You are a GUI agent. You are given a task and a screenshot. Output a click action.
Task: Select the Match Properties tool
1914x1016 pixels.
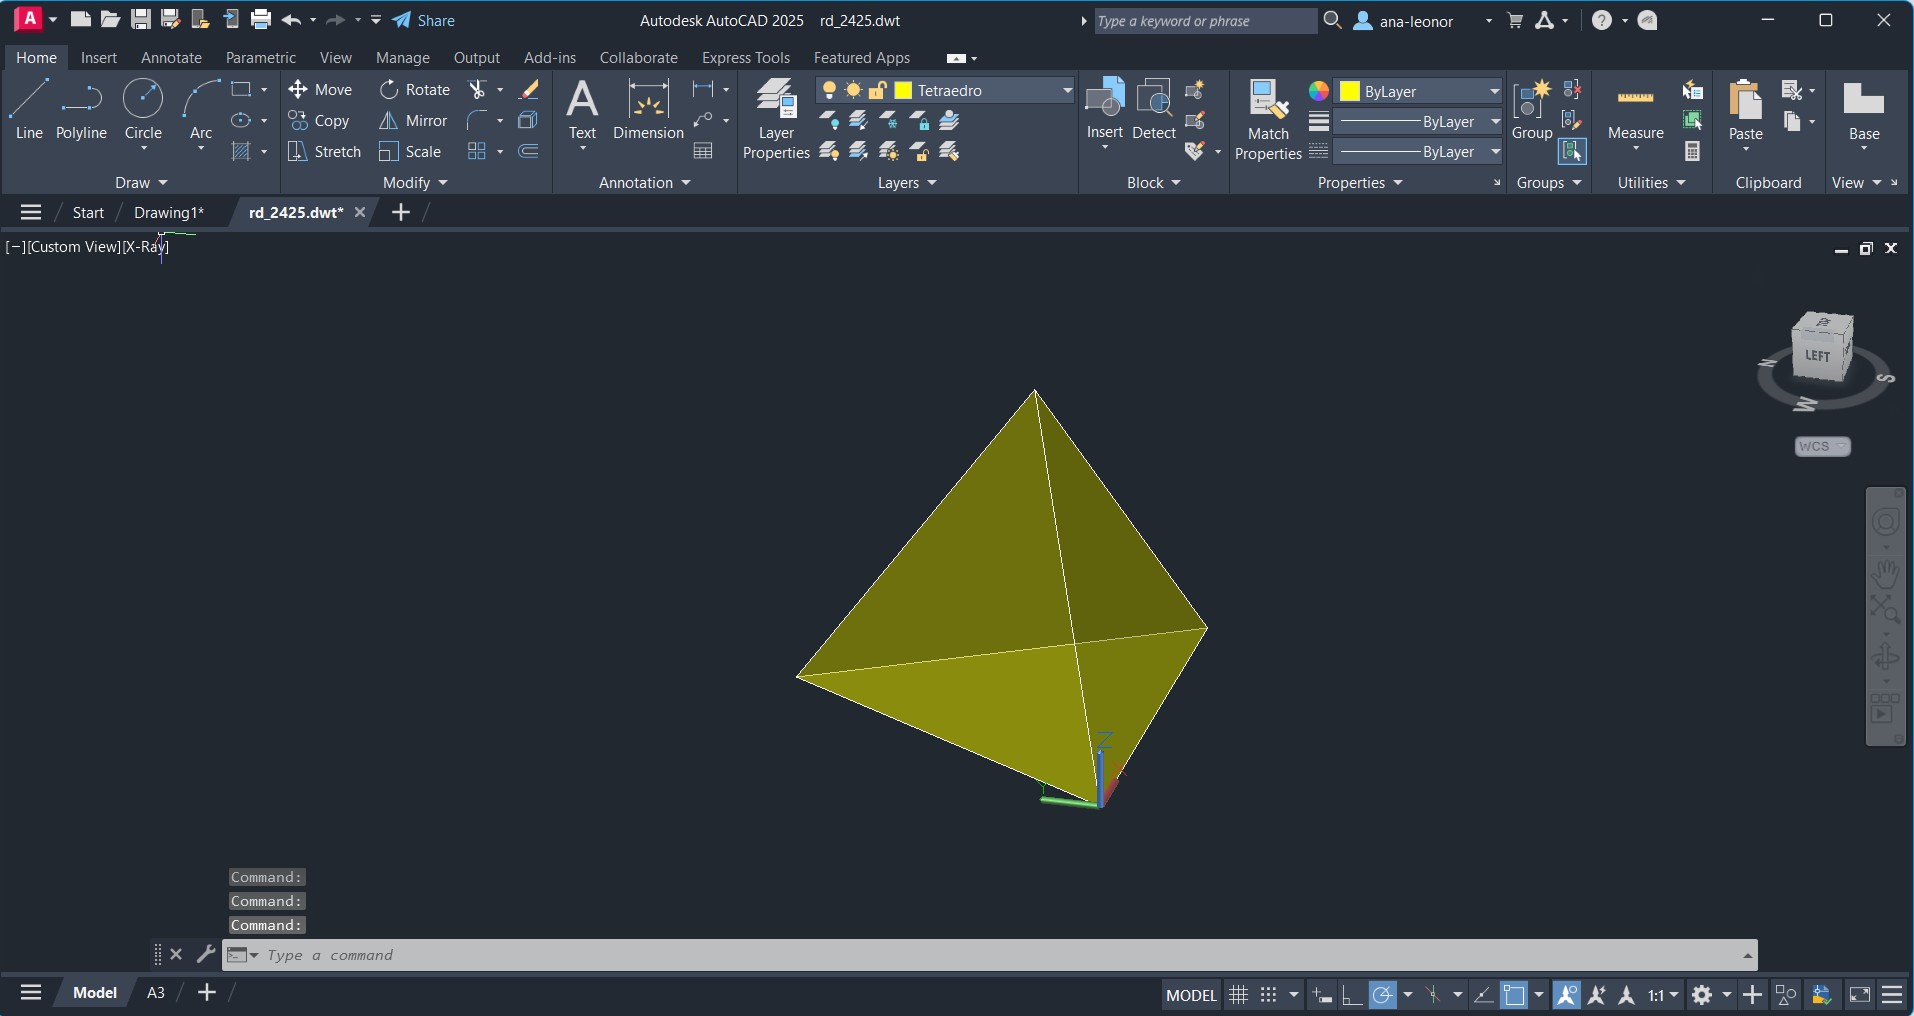[x=1267, y=119]
